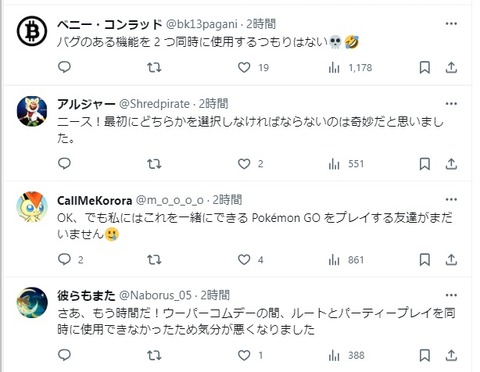Share the @Shredpirate tweet
The image size is (480, 372).
click(x=451, y=164)
